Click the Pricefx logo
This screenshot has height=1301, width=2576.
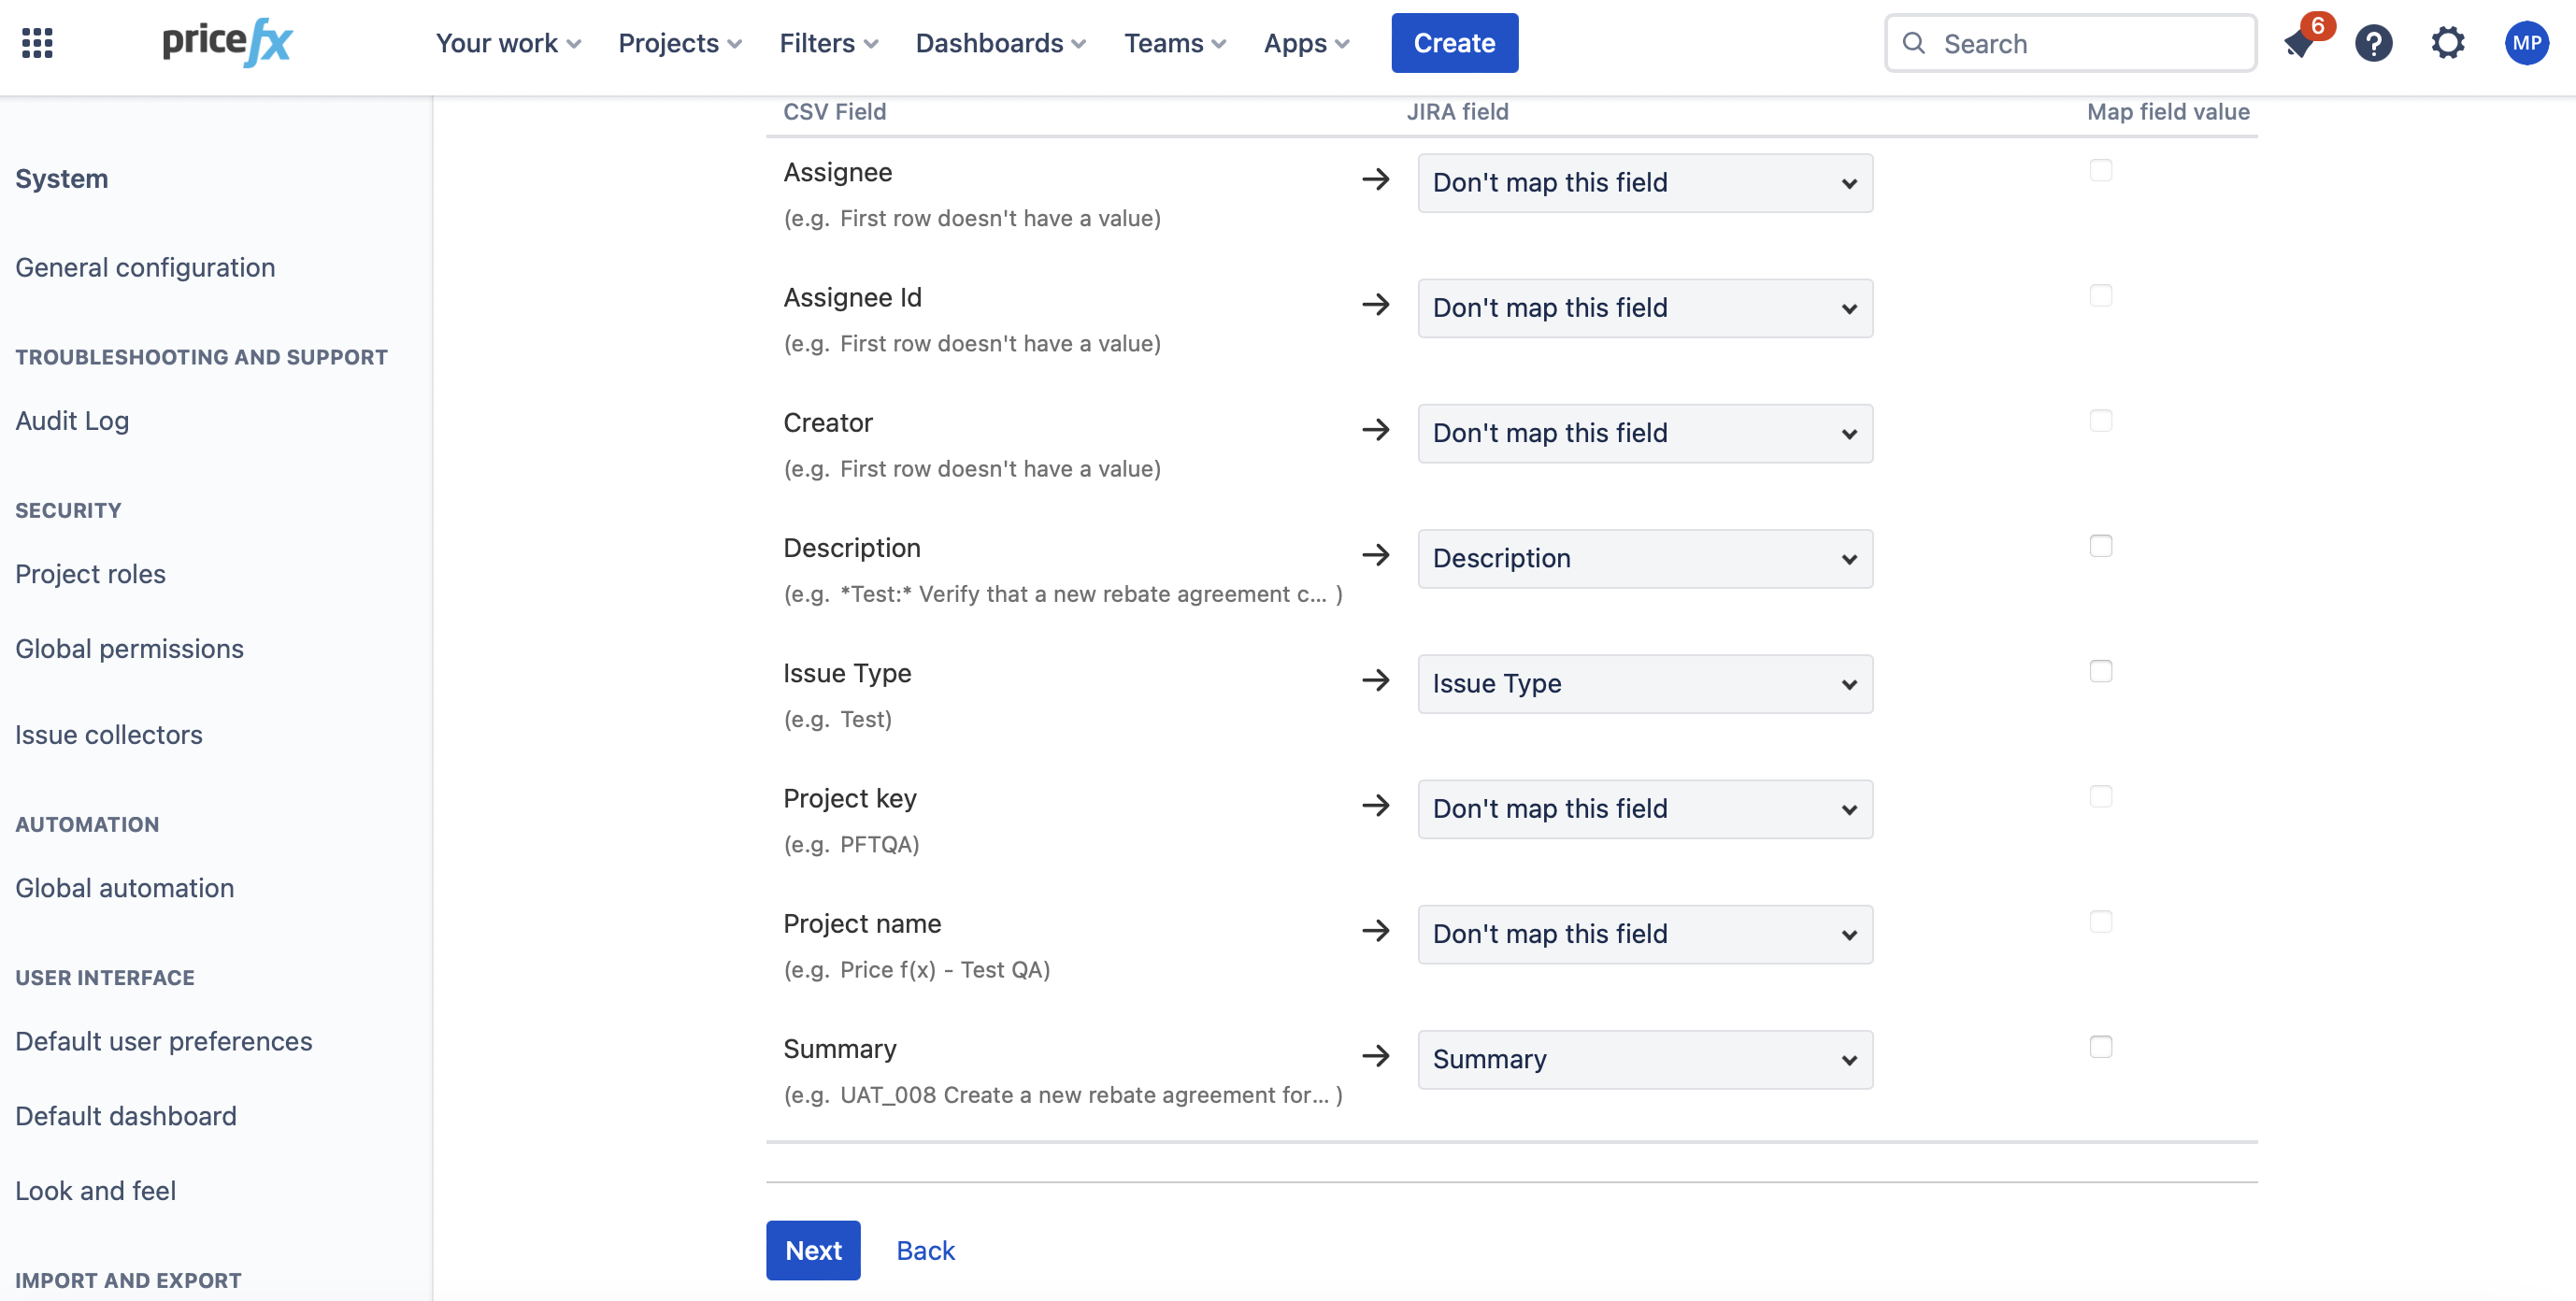pos(227,42)
